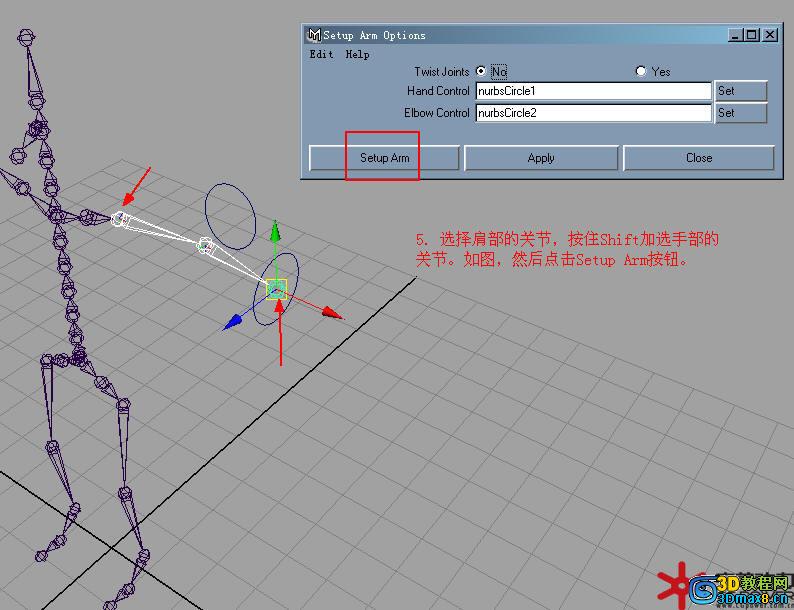Select the No radio for Twist Joints
This screenshot has width=794, height=610.
click(481, 71)
